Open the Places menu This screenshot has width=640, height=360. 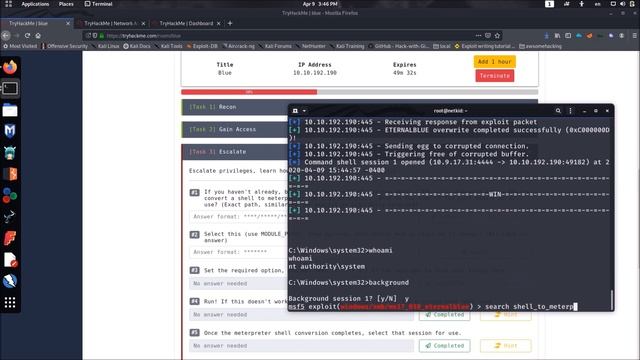click(66, 4)
